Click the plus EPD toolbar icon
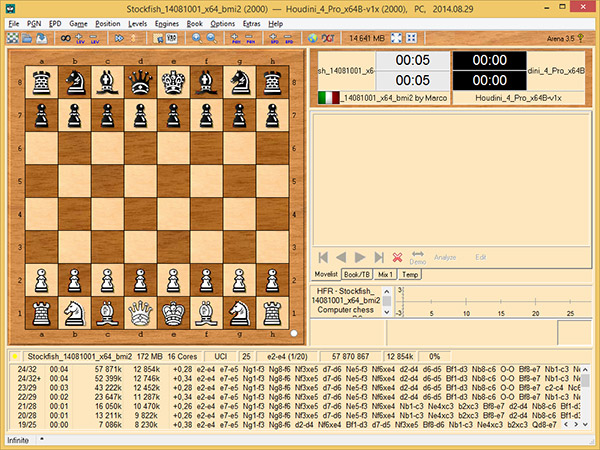Viewport: 600px width, 450px height. click(274, 38)
